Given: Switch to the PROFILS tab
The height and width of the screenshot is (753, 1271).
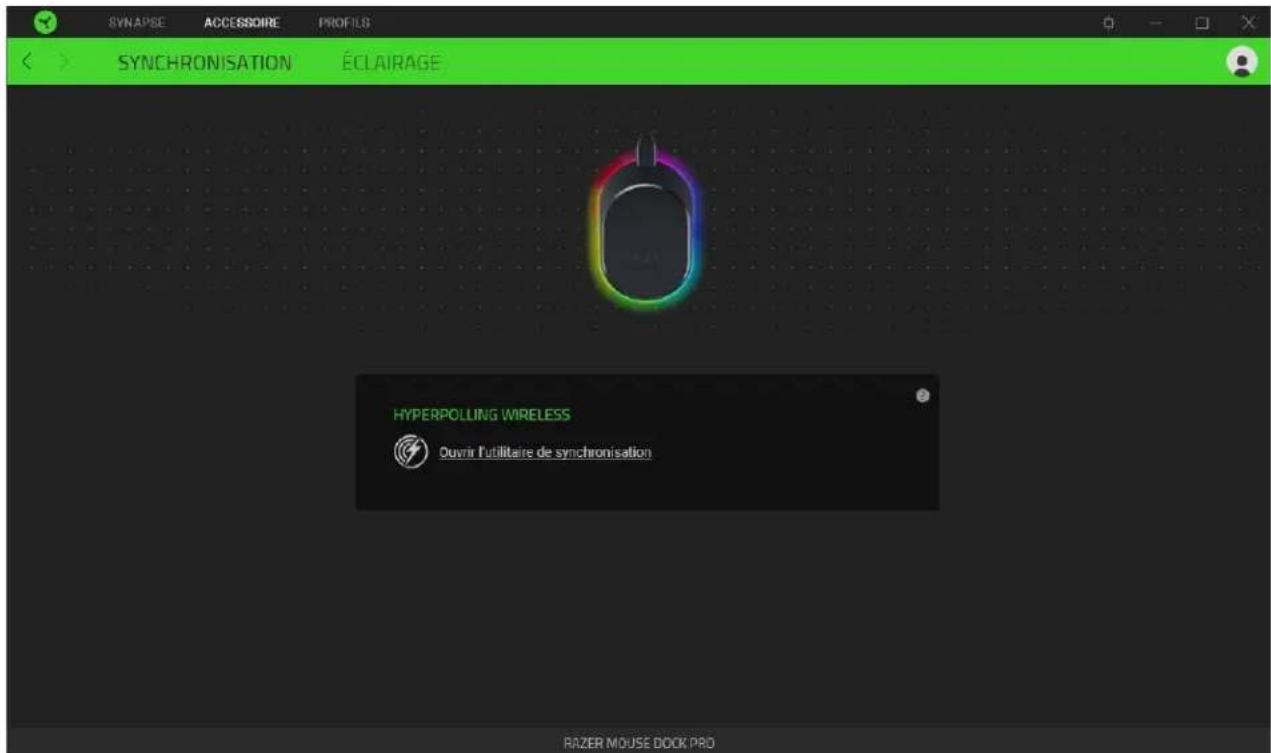Looking at the screenshot, I should [x=343, y=21].
